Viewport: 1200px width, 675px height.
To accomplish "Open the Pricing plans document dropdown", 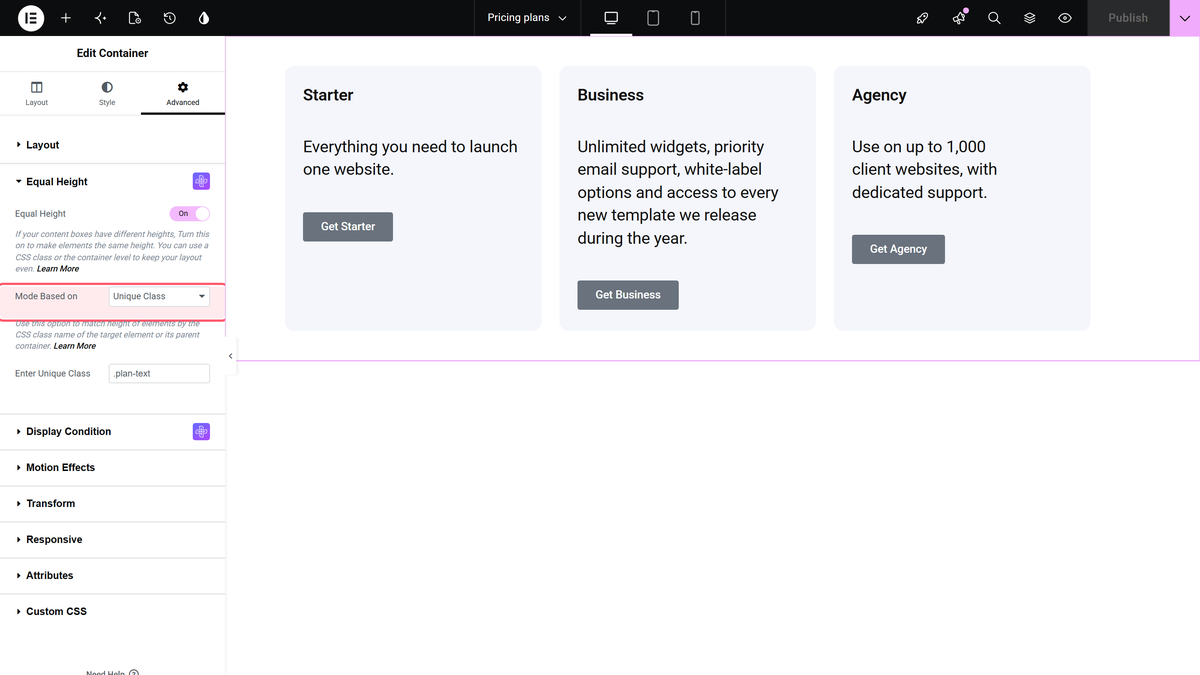I will (x=527, y=18).
